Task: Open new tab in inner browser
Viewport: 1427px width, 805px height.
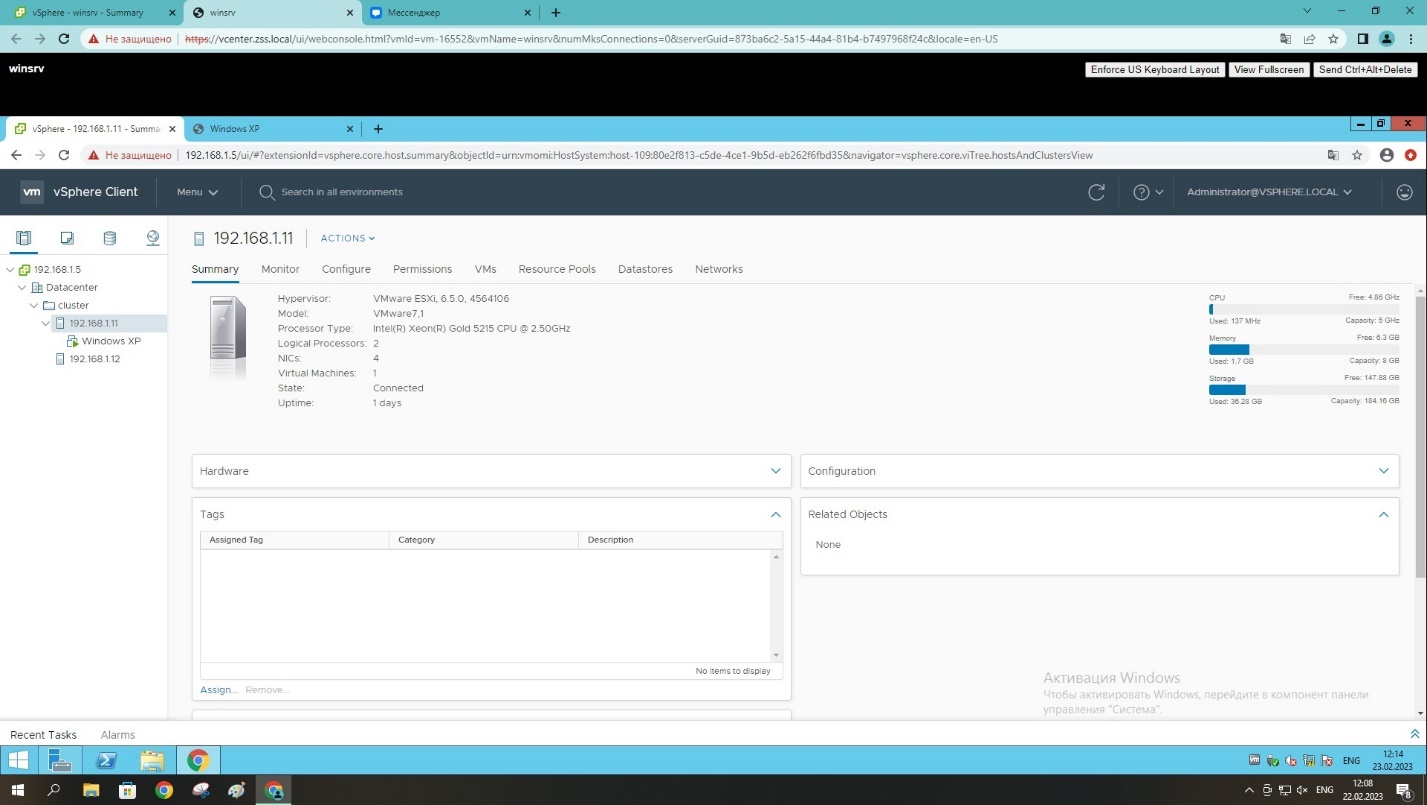Action: pos(378,128)
